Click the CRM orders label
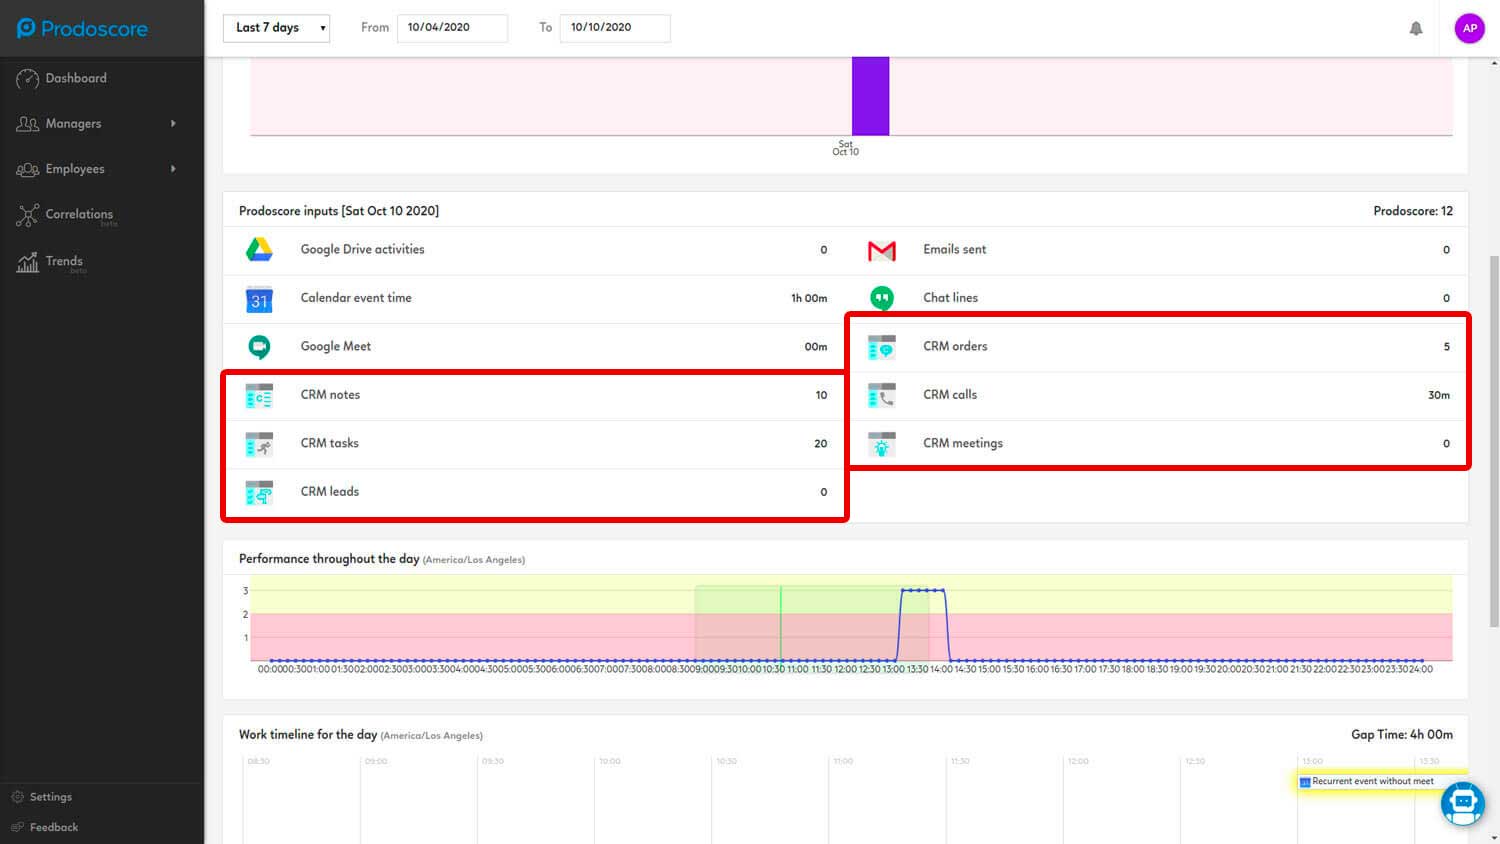The width and height of the screenshot is (1500, 844). pyautogui.click(x=955, y=347)
